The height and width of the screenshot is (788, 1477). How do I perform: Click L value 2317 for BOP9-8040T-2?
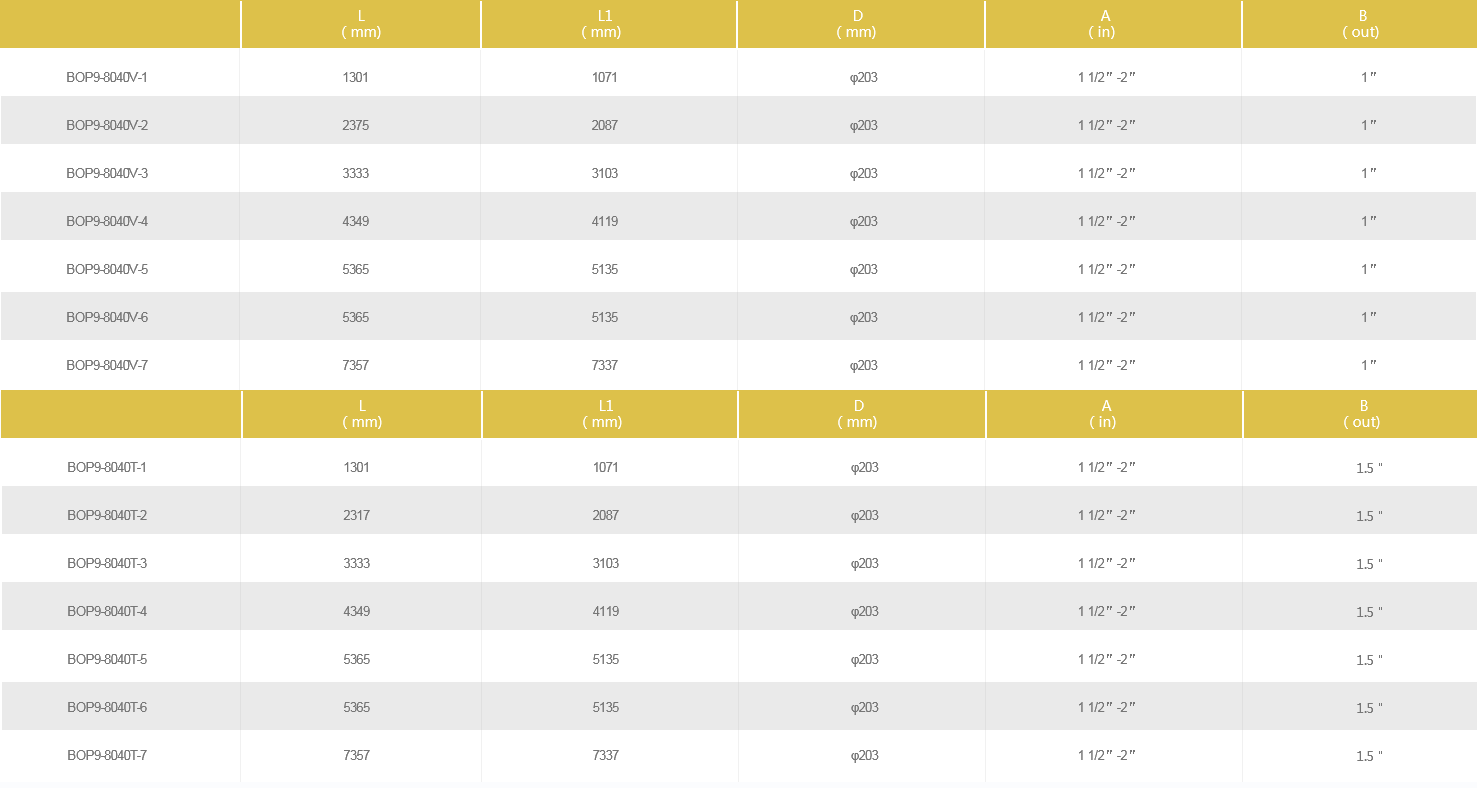(357, 516)
